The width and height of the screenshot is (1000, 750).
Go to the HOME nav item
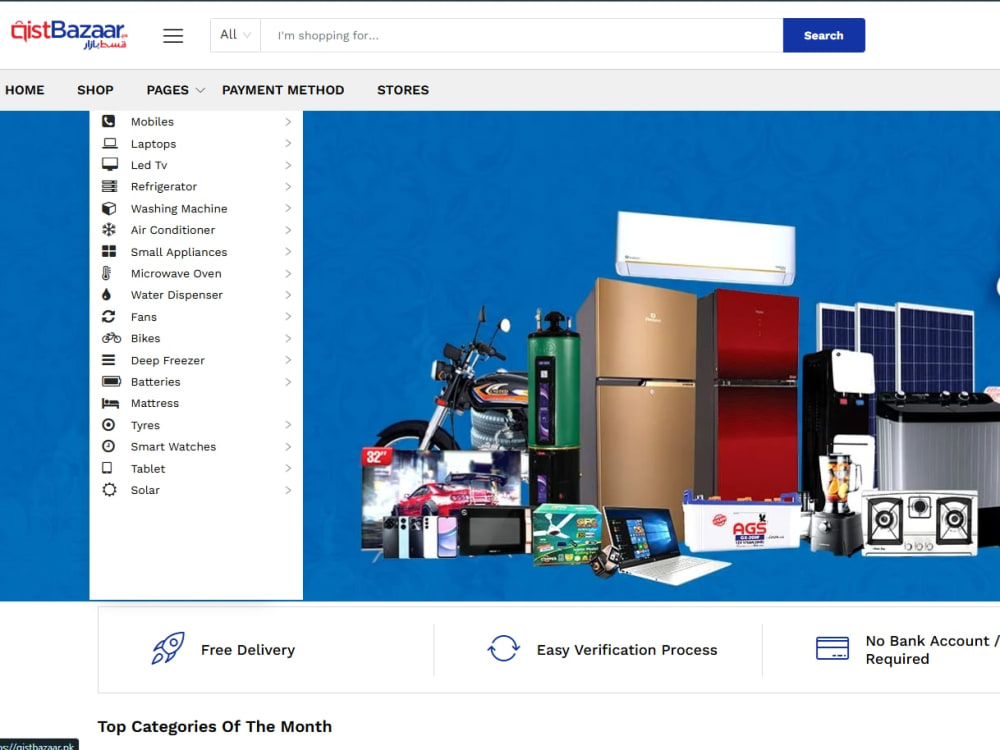25,90
